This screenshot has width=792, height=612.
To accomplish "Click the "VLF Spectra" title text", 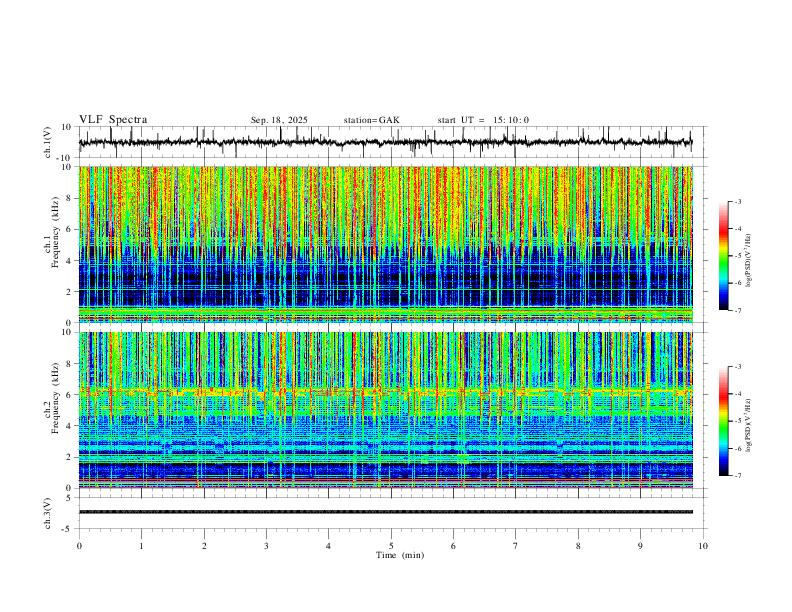I will coord(113,120).
